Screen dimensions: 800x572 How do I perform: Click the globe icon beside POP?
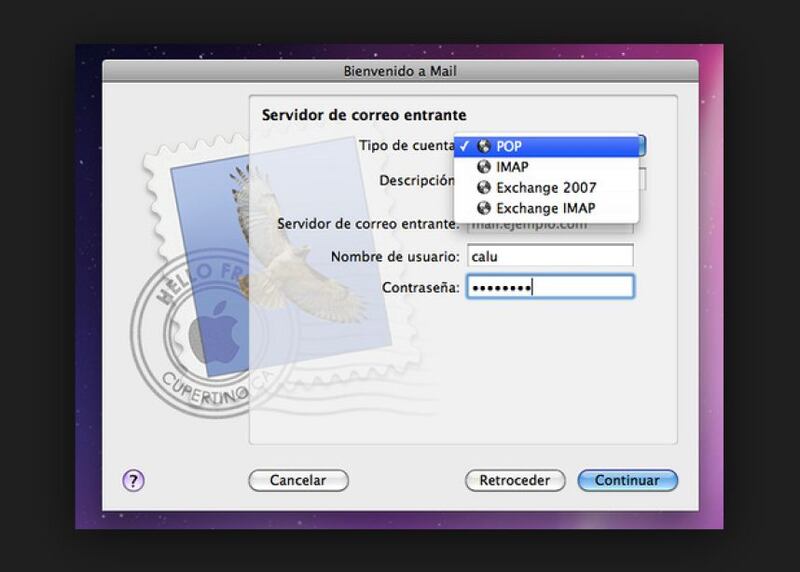point(484,146)
